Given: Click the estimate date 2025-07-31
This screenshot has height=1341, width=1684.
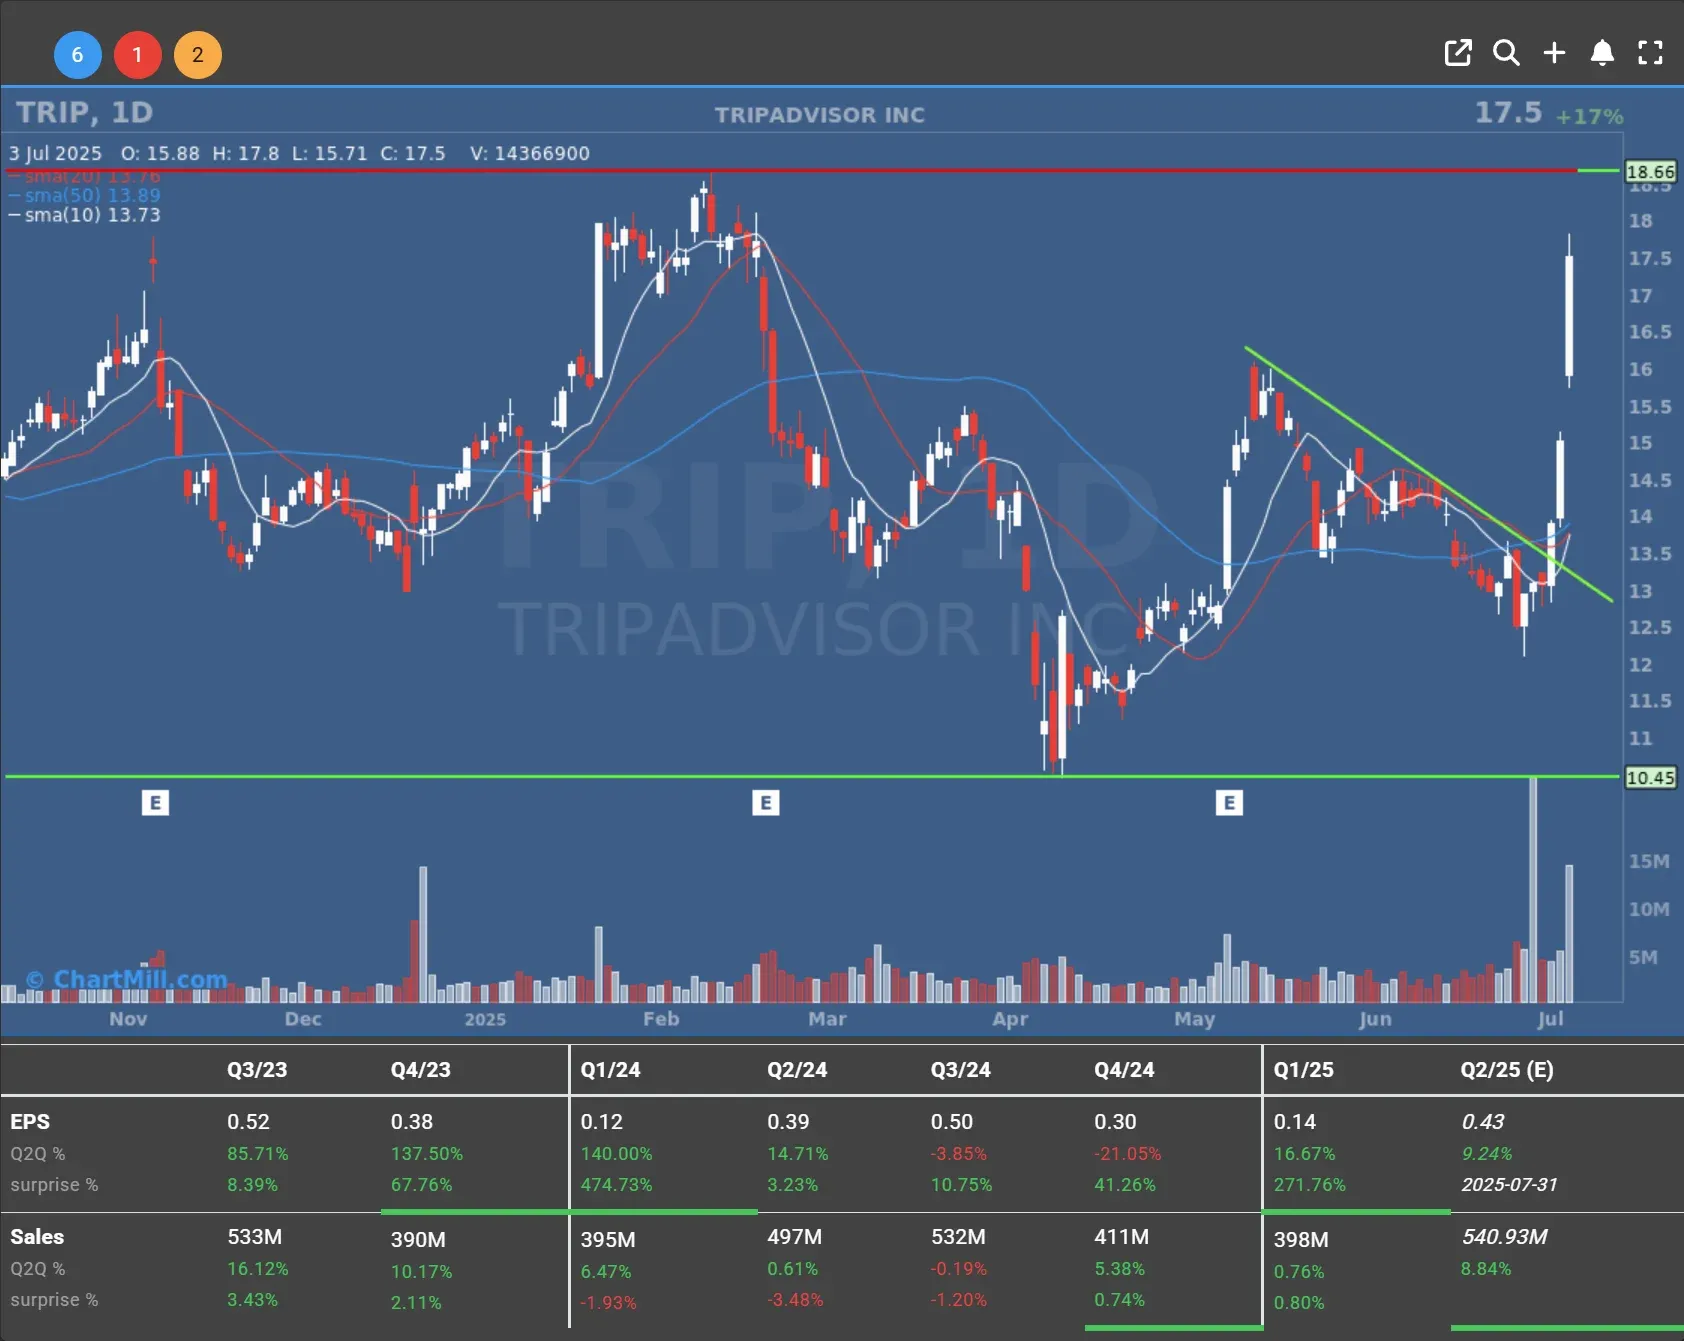Looking at the screenshot, I should 1509,1185.
